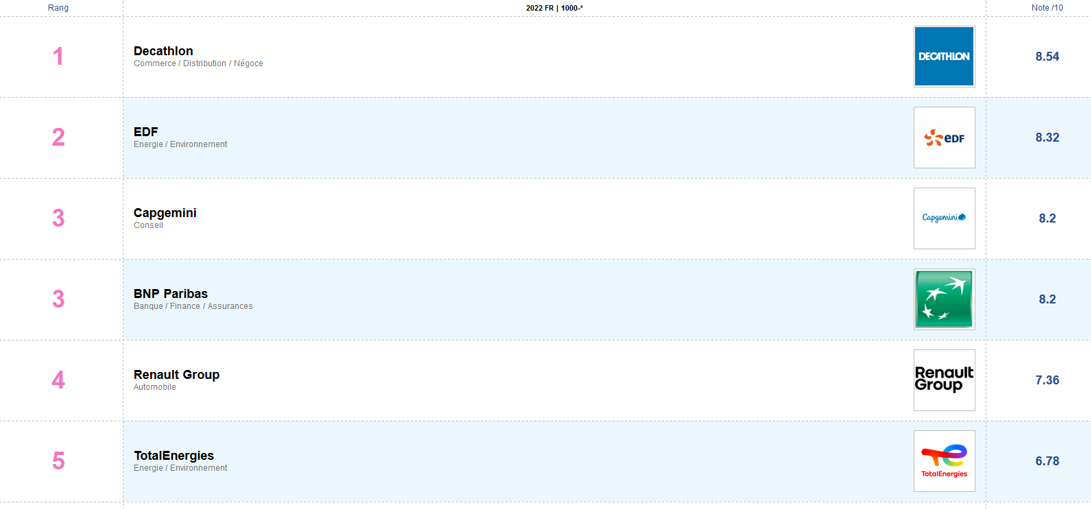This screenshot has height=509, width=1091.
Task: Select the EDF score 8.32
Action: click(x=1047, y=138)
